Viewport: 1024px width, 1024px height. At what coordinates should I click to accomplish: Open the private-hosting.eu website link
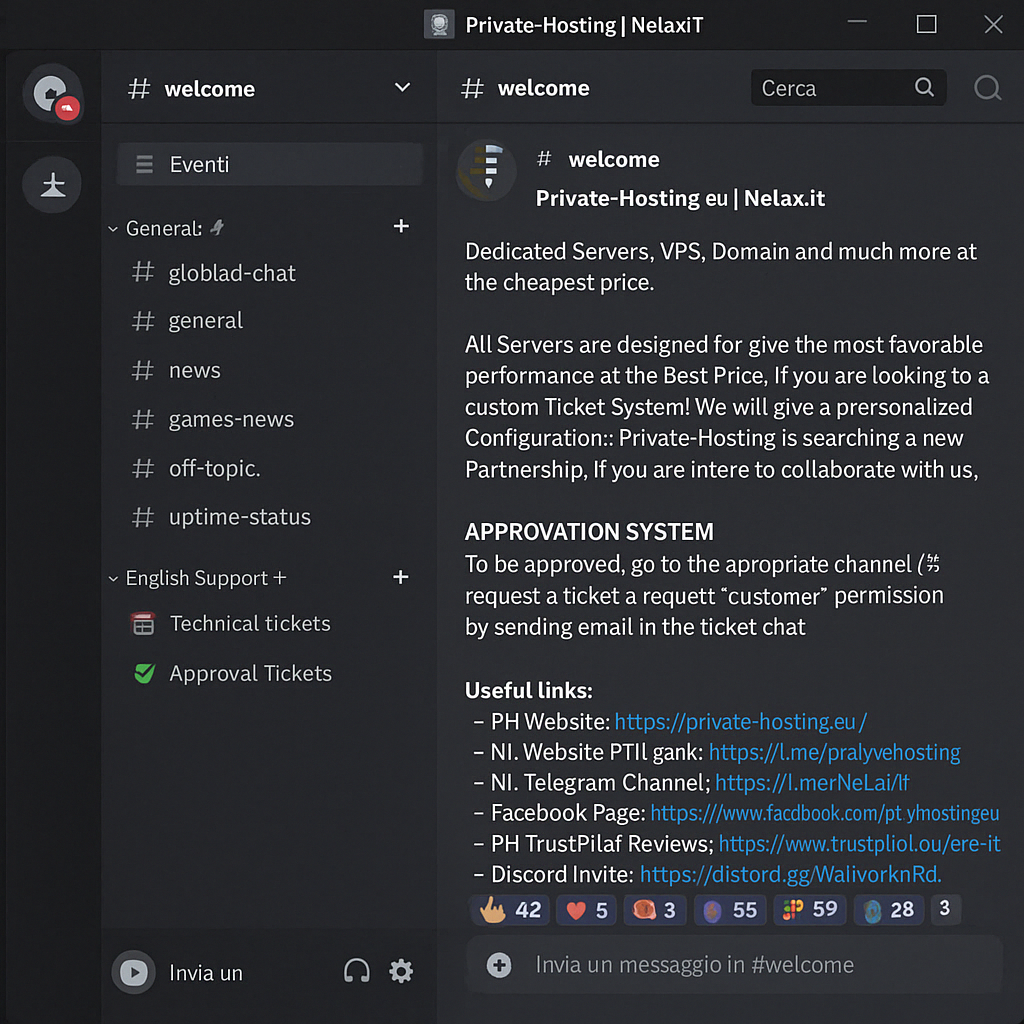click(740, 722)
